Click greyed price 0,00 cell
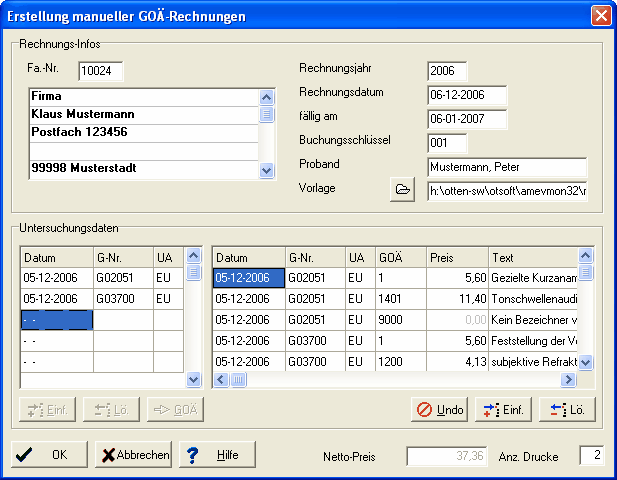 pos(457,320)
